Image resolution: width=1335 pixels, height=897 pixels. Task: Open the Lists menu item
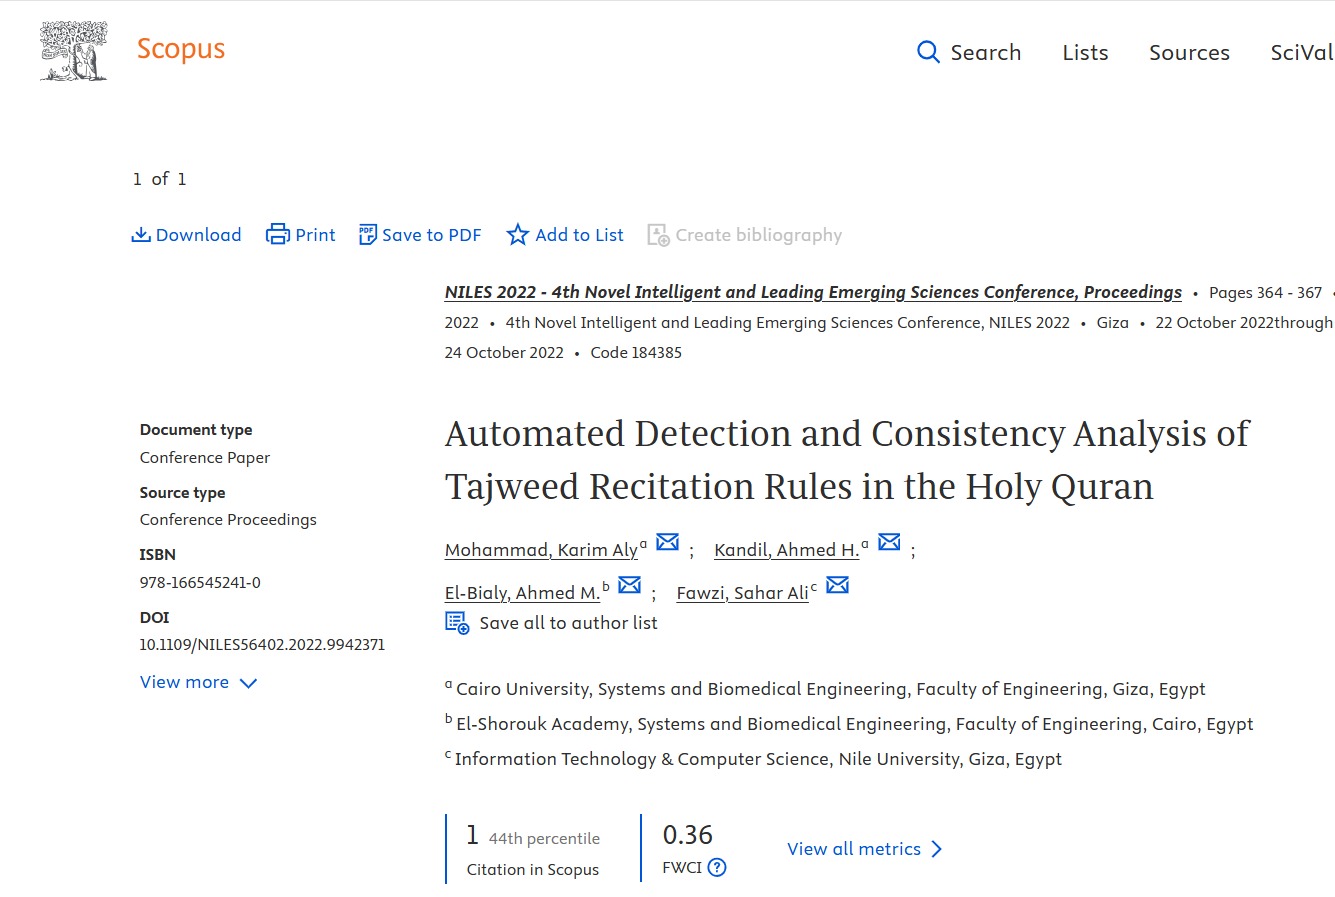point(1085,53)
